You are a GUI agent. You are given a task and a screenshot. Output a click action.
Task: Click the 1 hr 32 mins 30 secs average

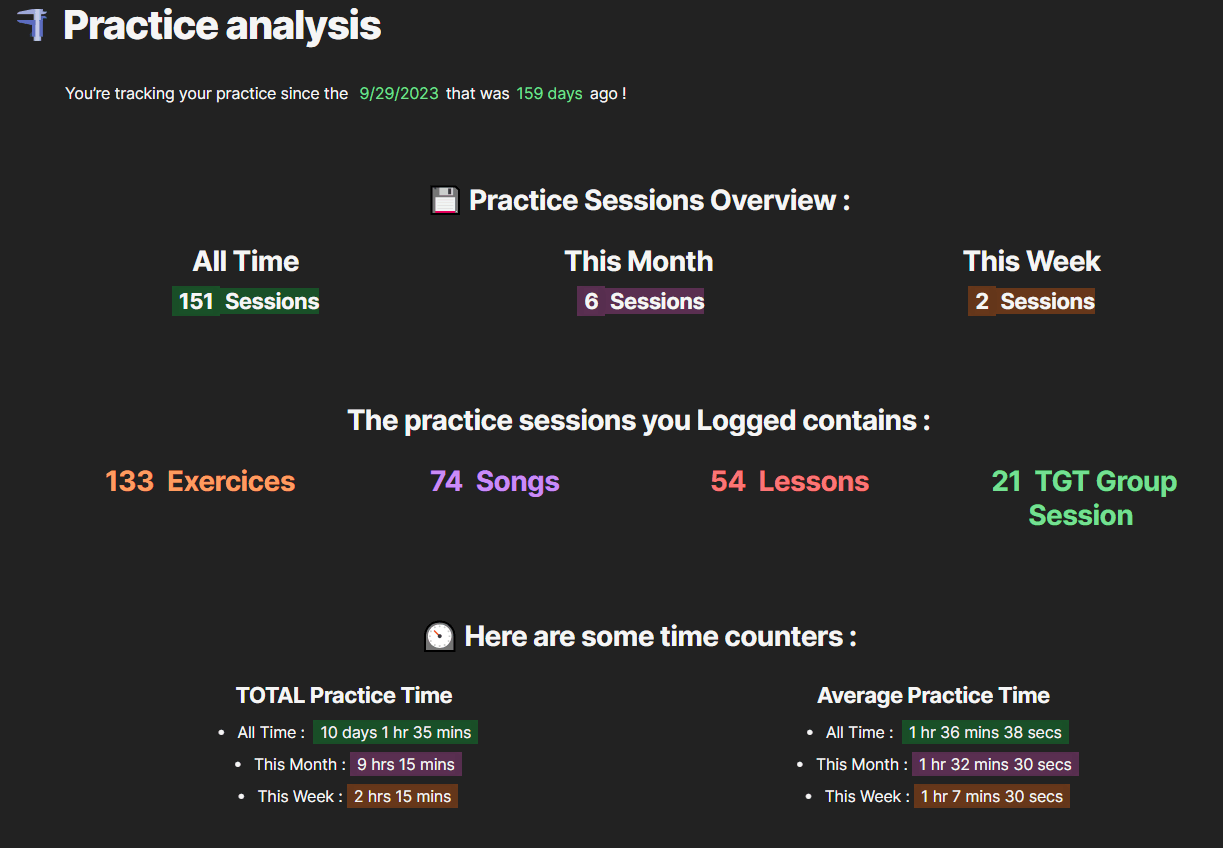[995, 765]
